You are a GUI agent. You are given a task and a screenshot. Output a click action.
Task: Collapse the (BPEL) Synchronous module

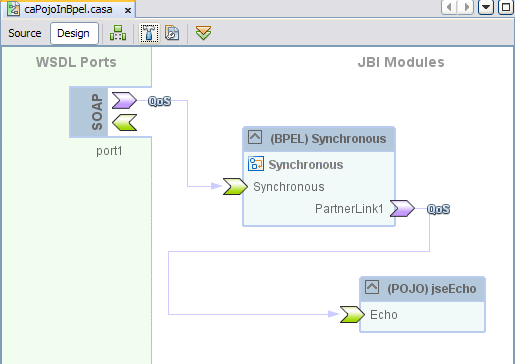coord(255,137)
